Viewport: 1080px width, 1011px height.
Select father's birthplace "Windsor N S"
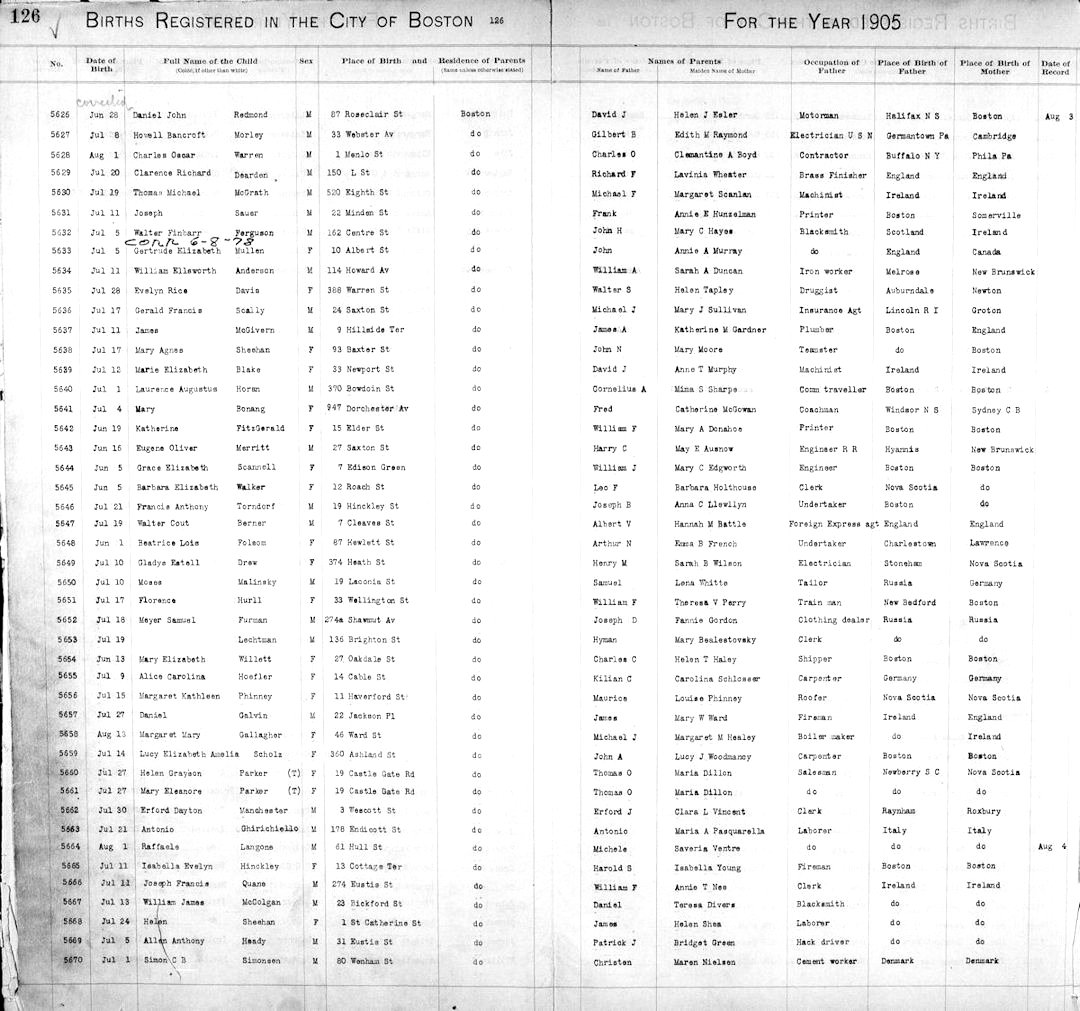point(912,410)
